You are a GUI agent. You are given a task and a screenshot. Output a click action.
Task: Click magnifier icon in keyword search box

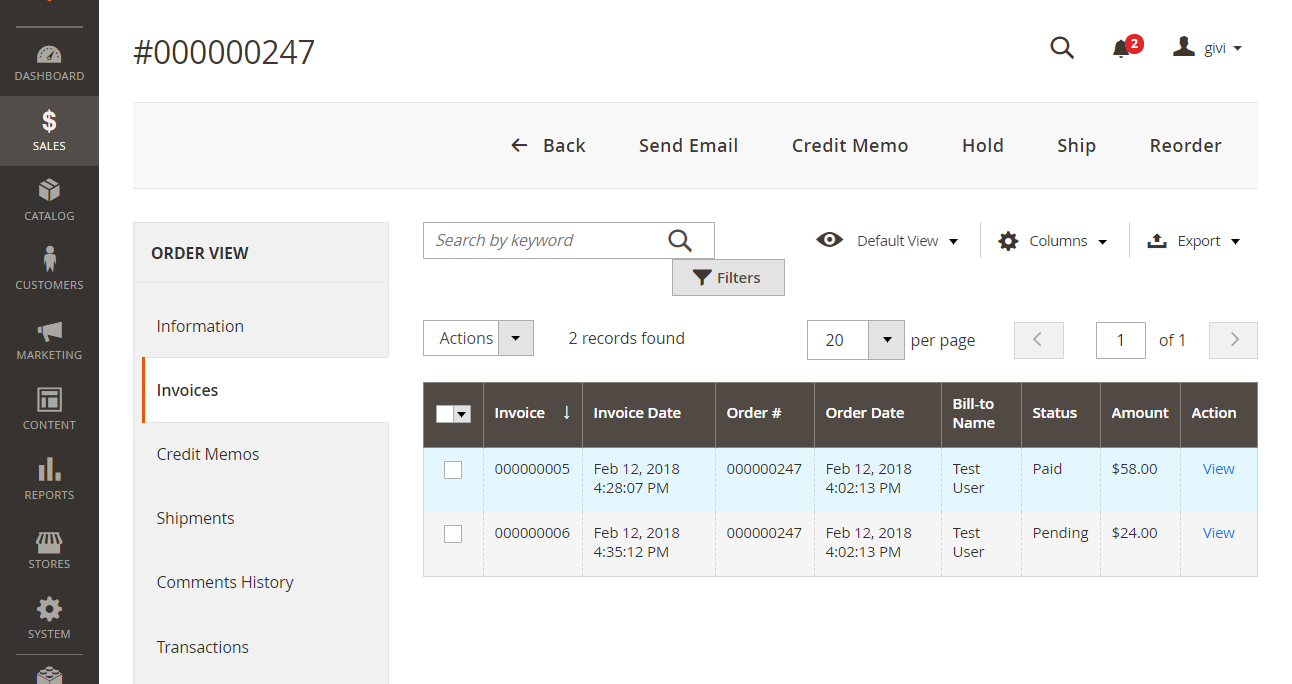[x=680, y=240]
